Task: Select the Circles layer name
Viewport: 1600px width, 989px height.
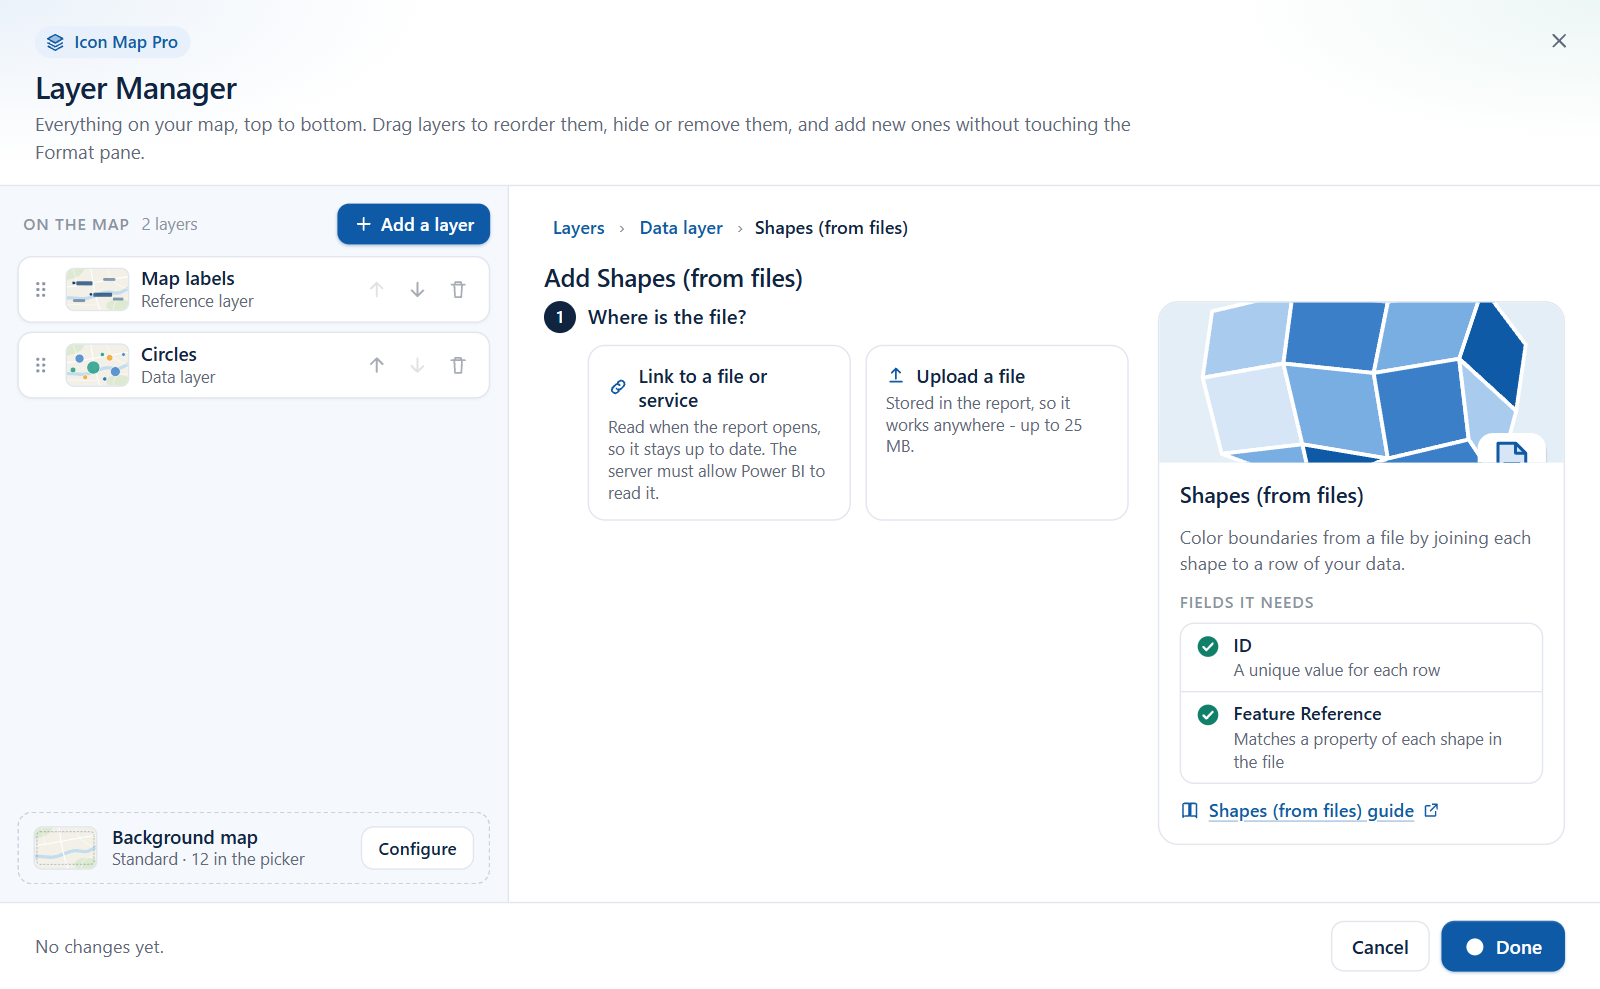Action: [x=169, y=354]
